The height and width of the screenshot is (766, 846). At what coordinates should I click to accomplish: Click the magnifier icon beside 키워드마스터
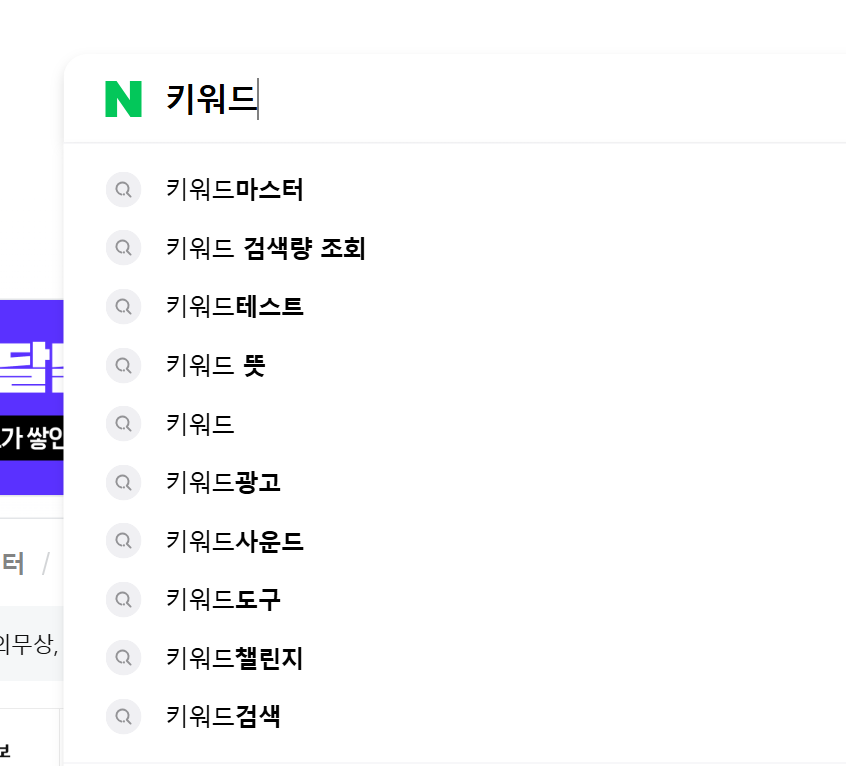pyautogui.click(x=123, y=189)
